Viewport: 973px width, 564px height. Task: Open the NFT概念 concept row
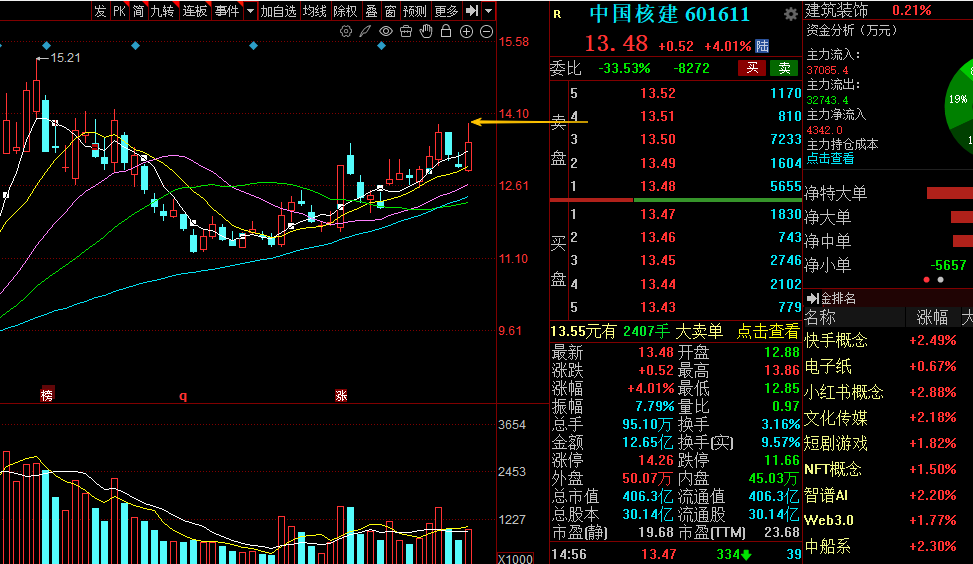[x=888, y=470]
